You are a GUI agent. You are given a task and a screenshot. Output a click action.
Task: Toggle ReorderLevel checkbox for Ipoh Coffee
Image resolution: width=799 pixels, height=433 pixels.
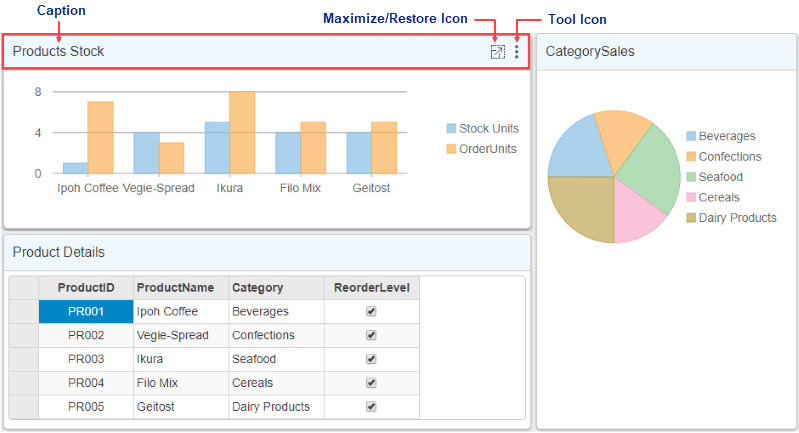click(371, 312)
